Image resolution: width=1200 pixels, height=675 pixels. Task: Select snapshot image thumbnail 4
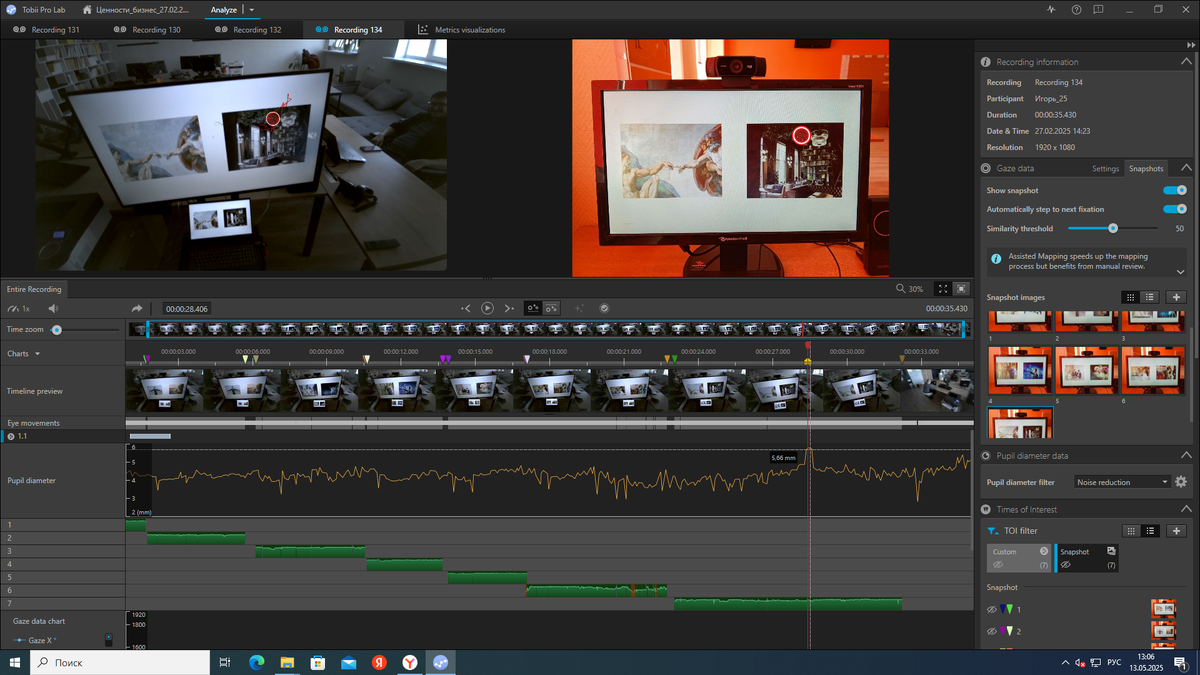point(1020,371)
